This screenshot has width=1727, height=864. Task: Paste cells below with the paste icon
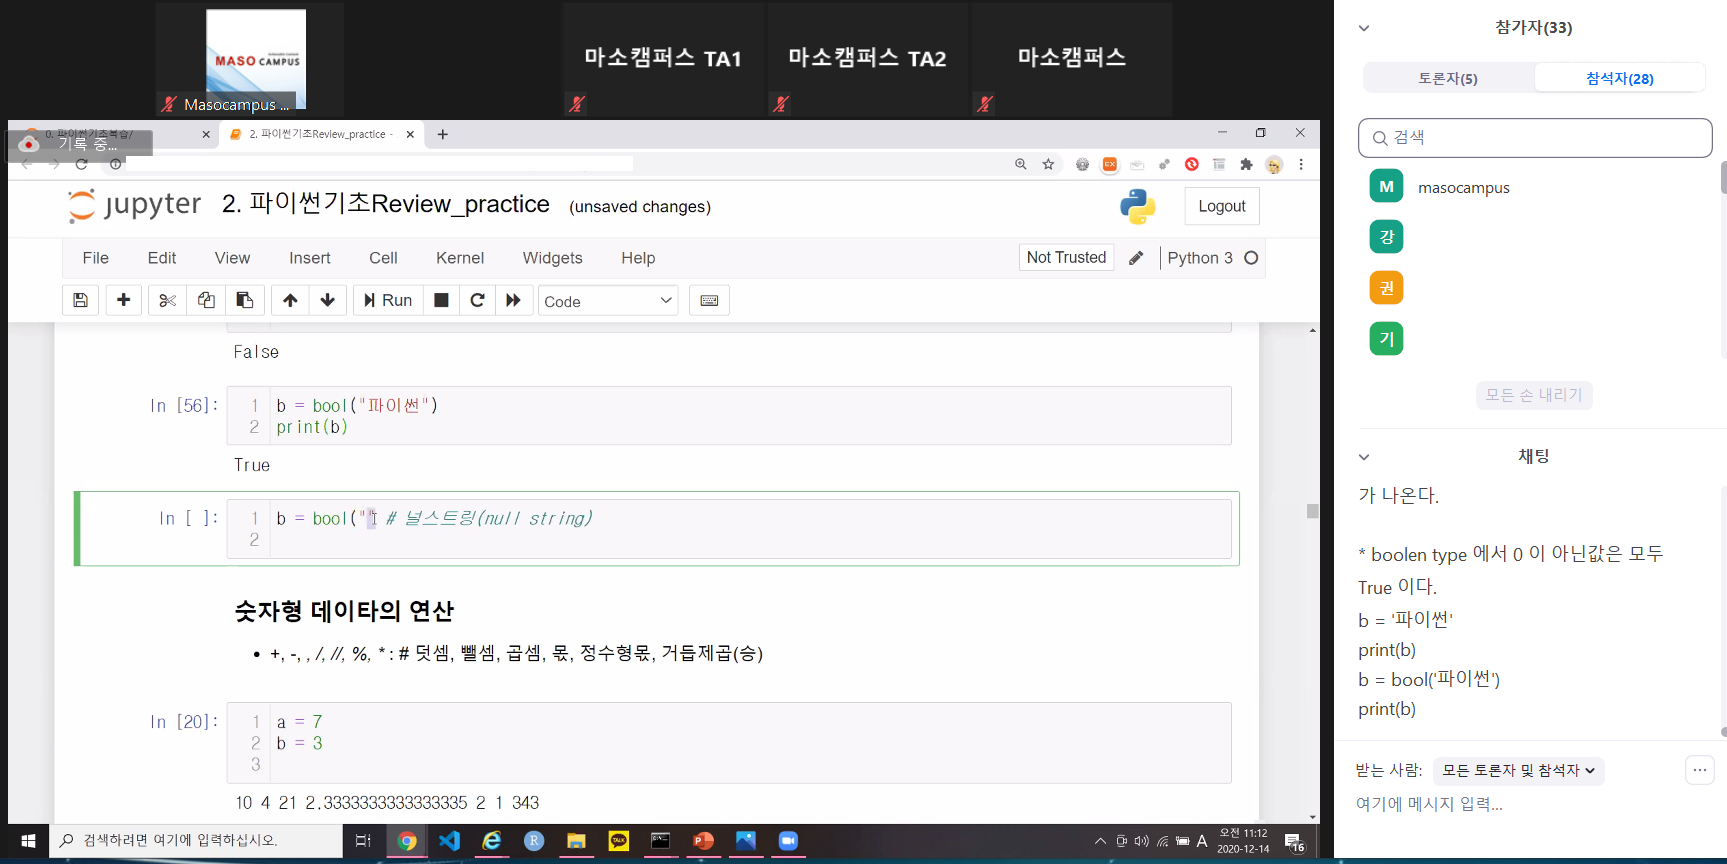click(244, 300)
